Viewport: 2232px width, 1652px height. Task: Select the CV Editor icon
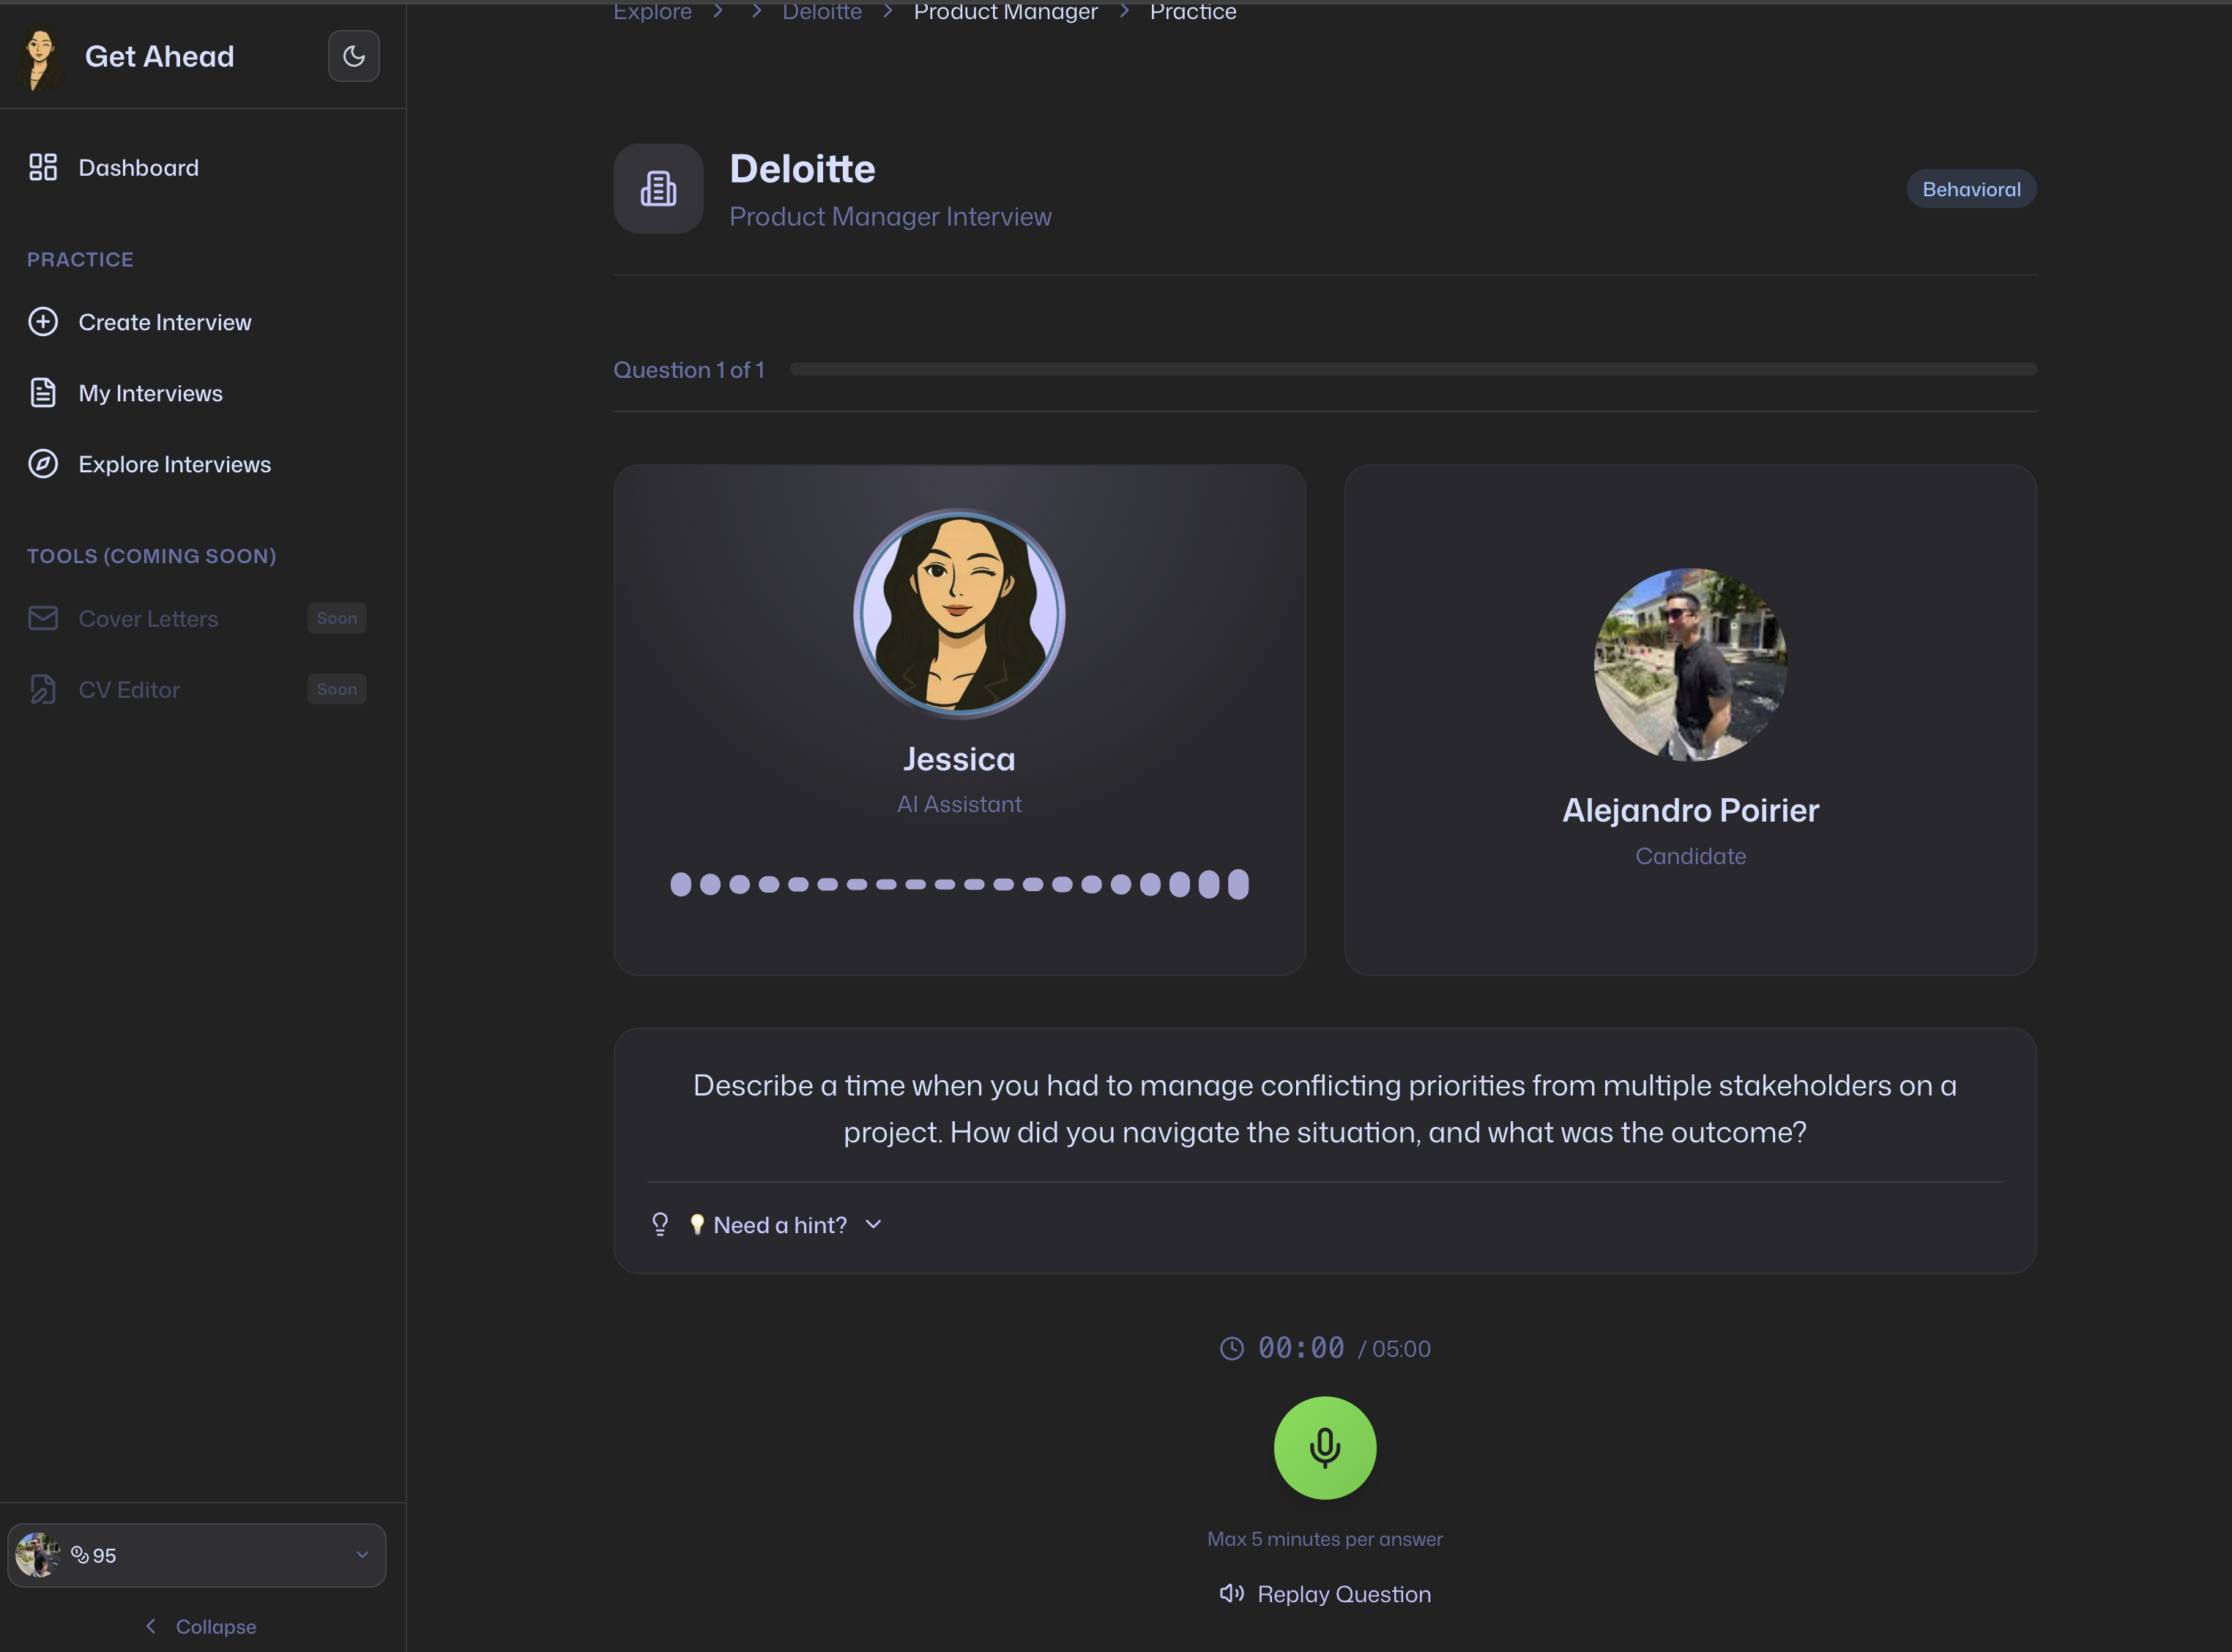(42, 689)
